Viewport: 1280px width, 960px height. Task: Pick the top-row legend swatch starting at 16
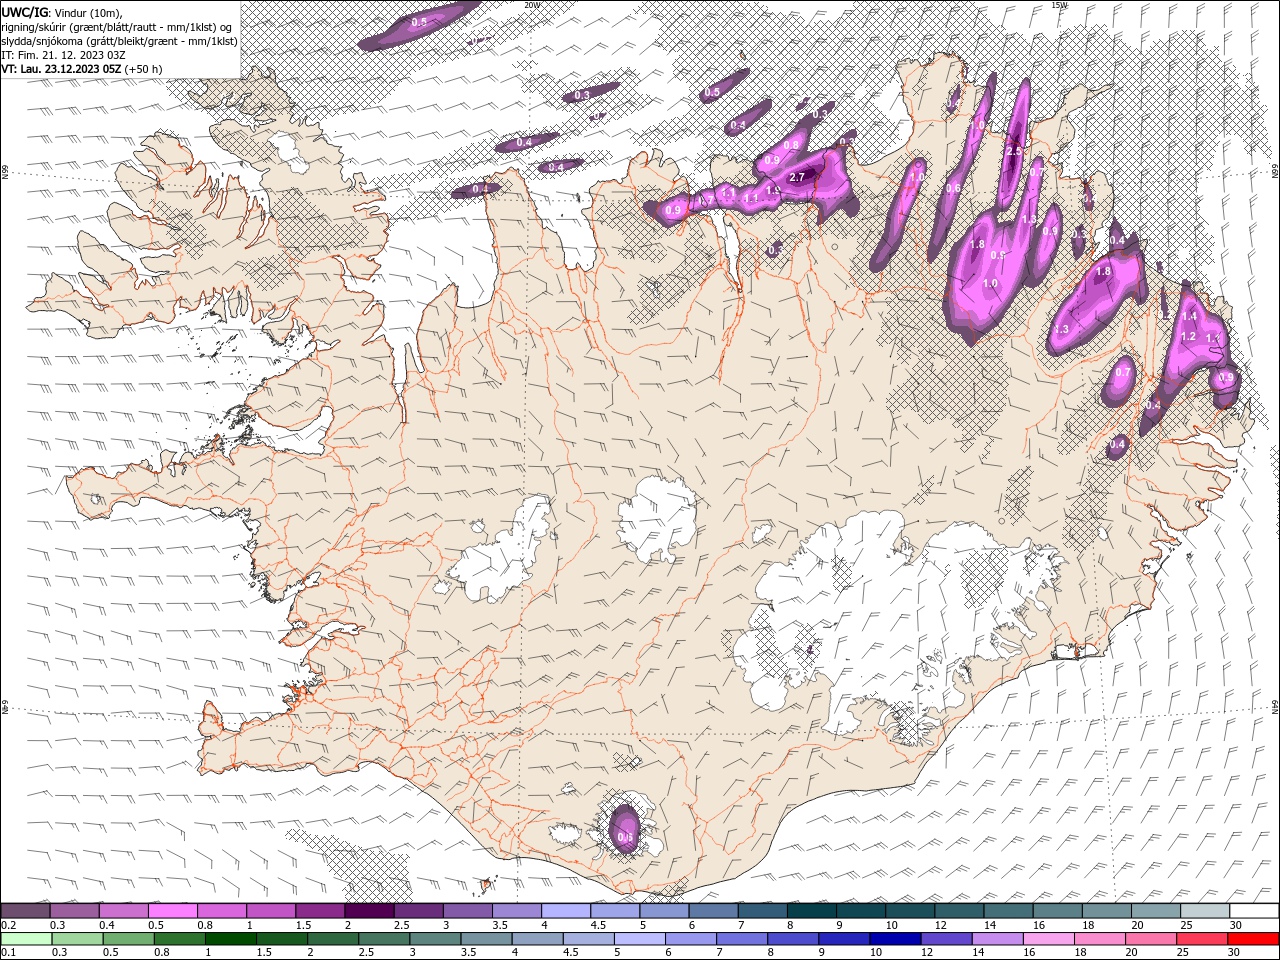point(1057,911)
